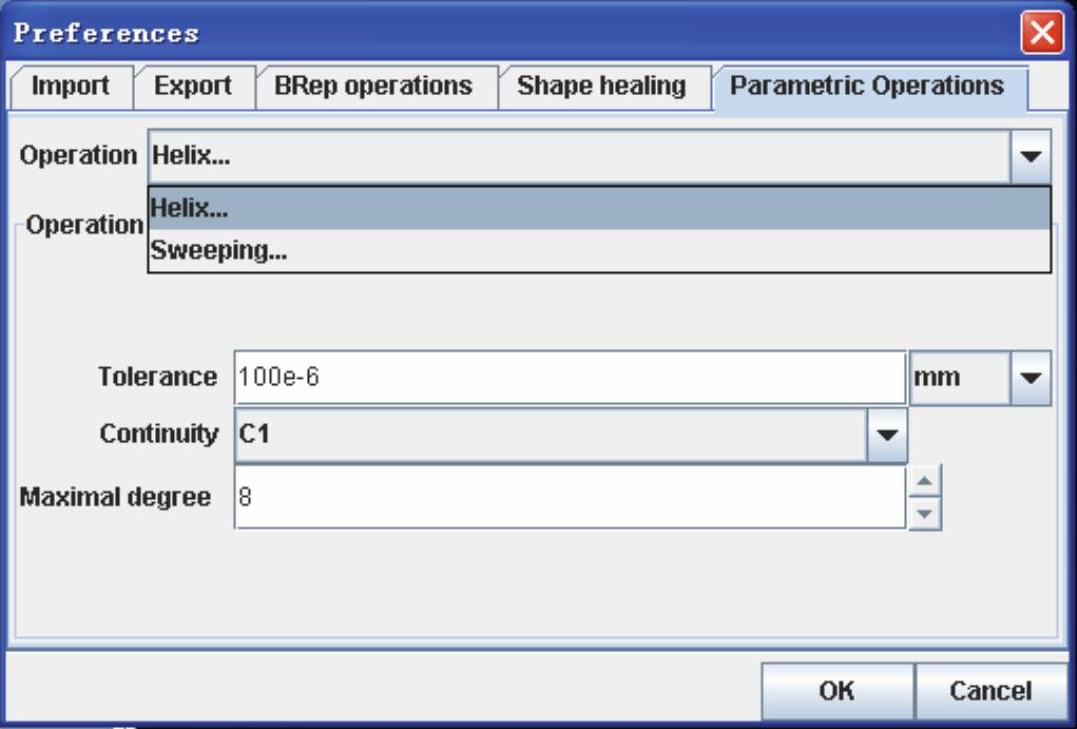Decrease Maximal degree with down arrow

pos(925,512)
